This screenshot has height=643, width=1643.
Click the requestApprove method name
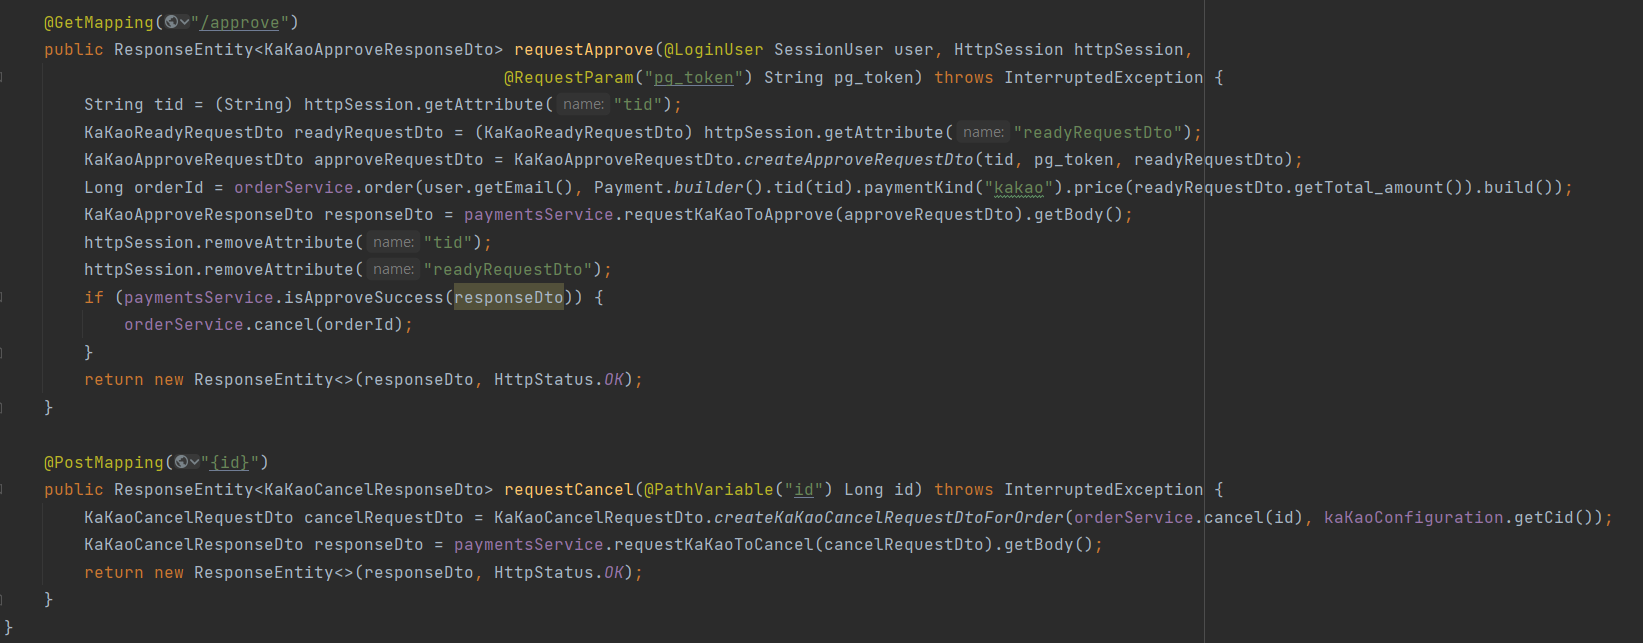tap(584, 49)
